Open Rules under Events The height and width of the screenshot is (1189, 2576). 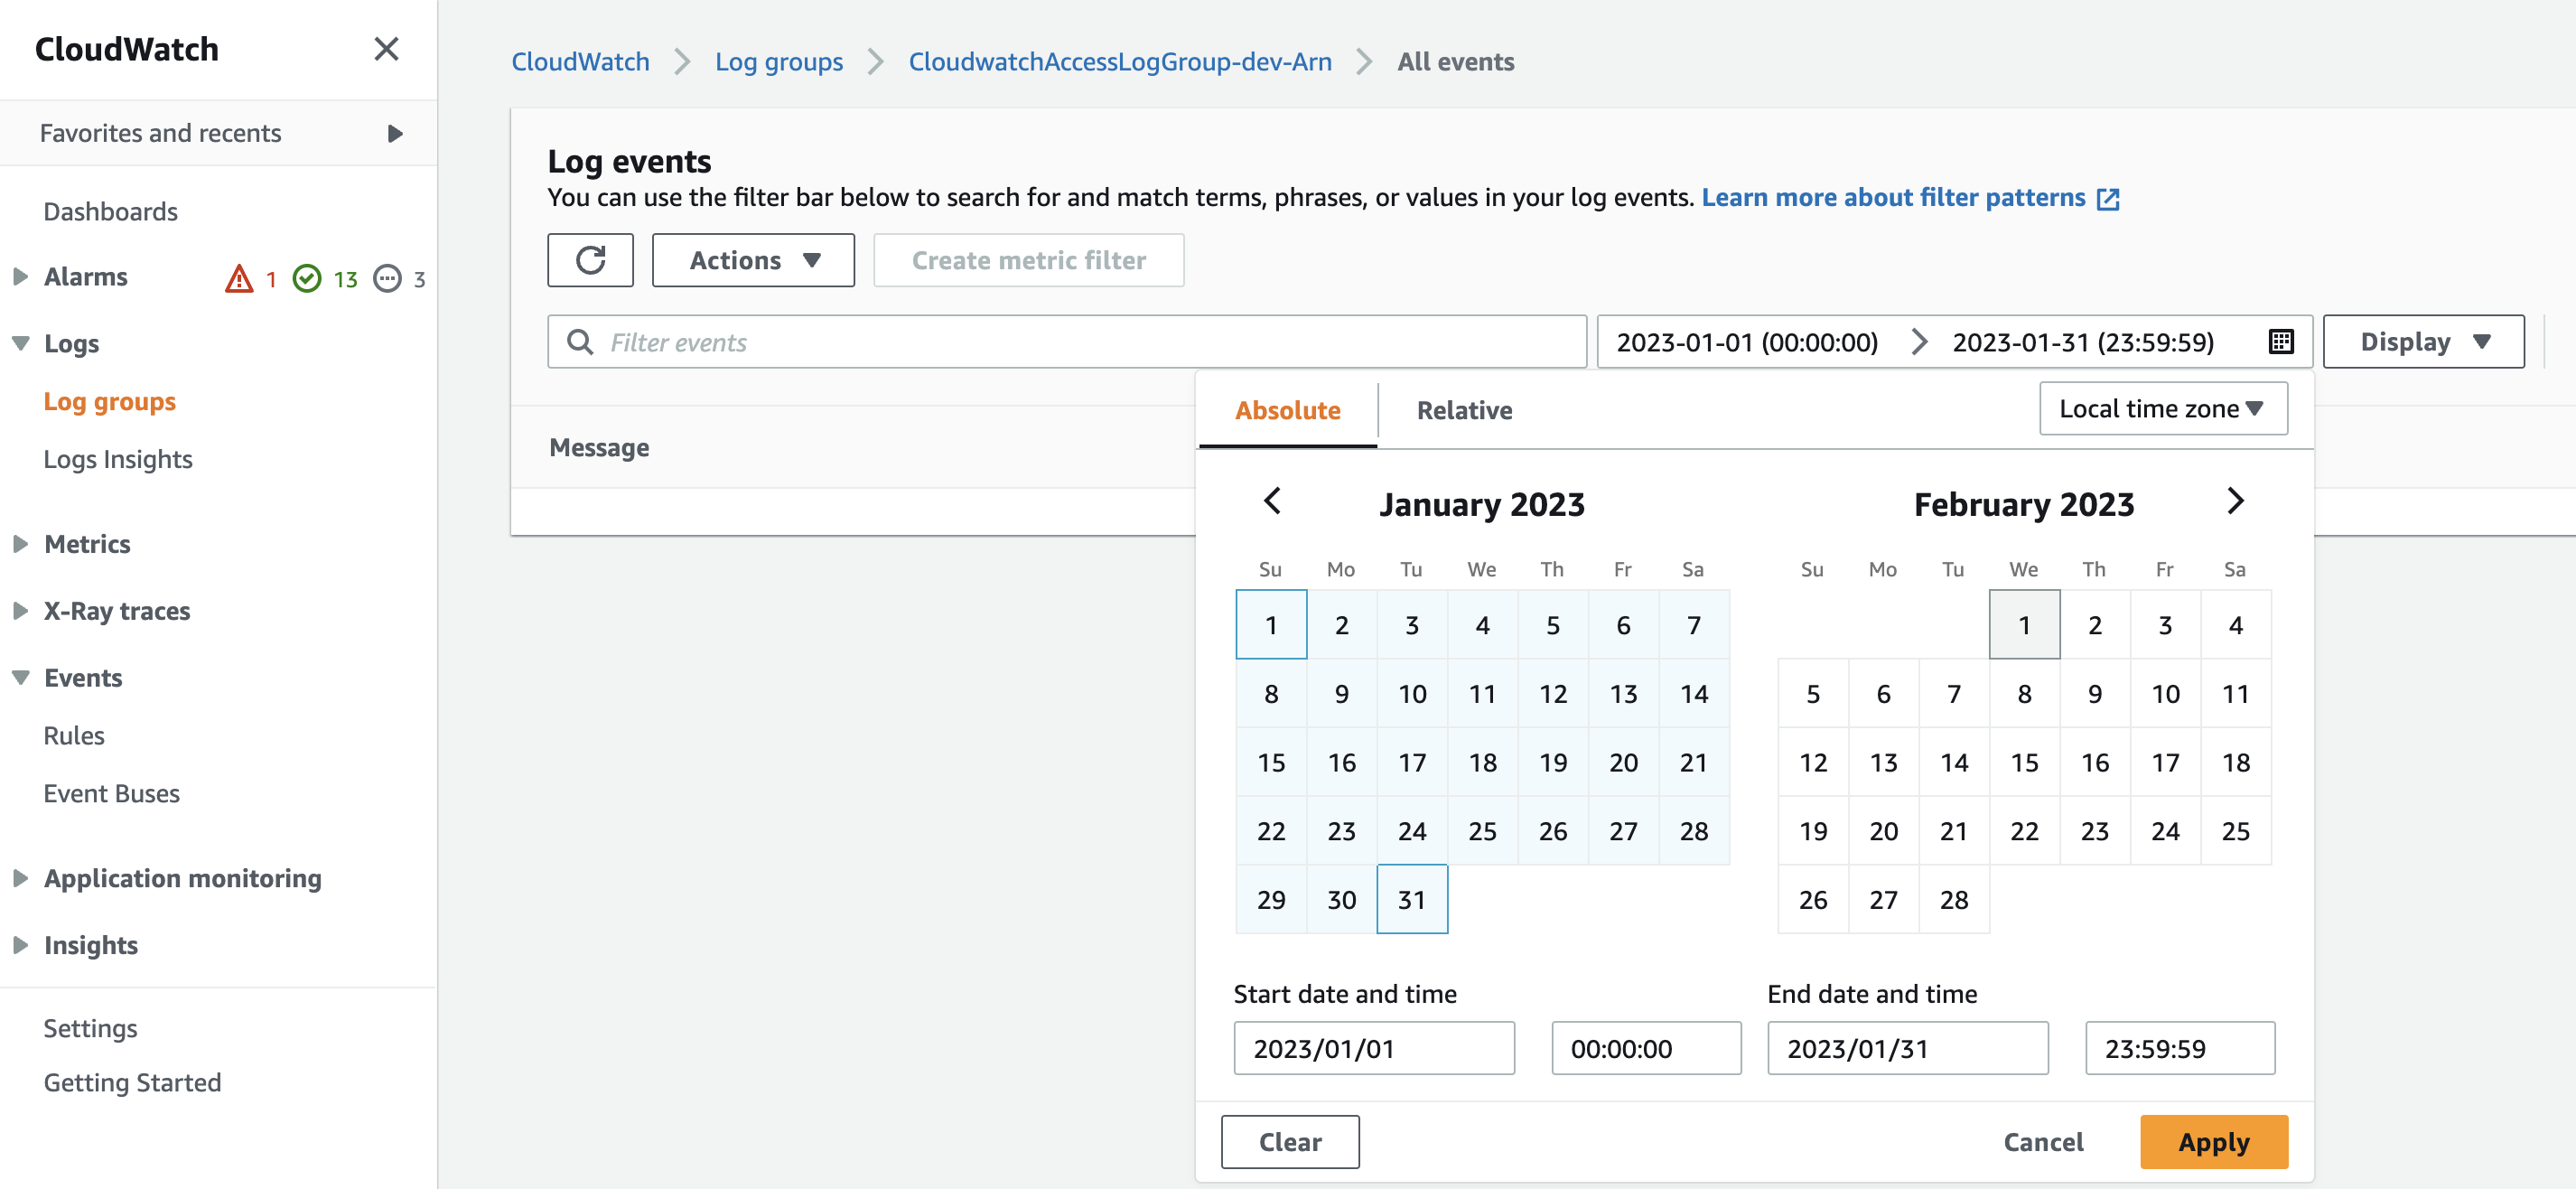pos(74,736)
